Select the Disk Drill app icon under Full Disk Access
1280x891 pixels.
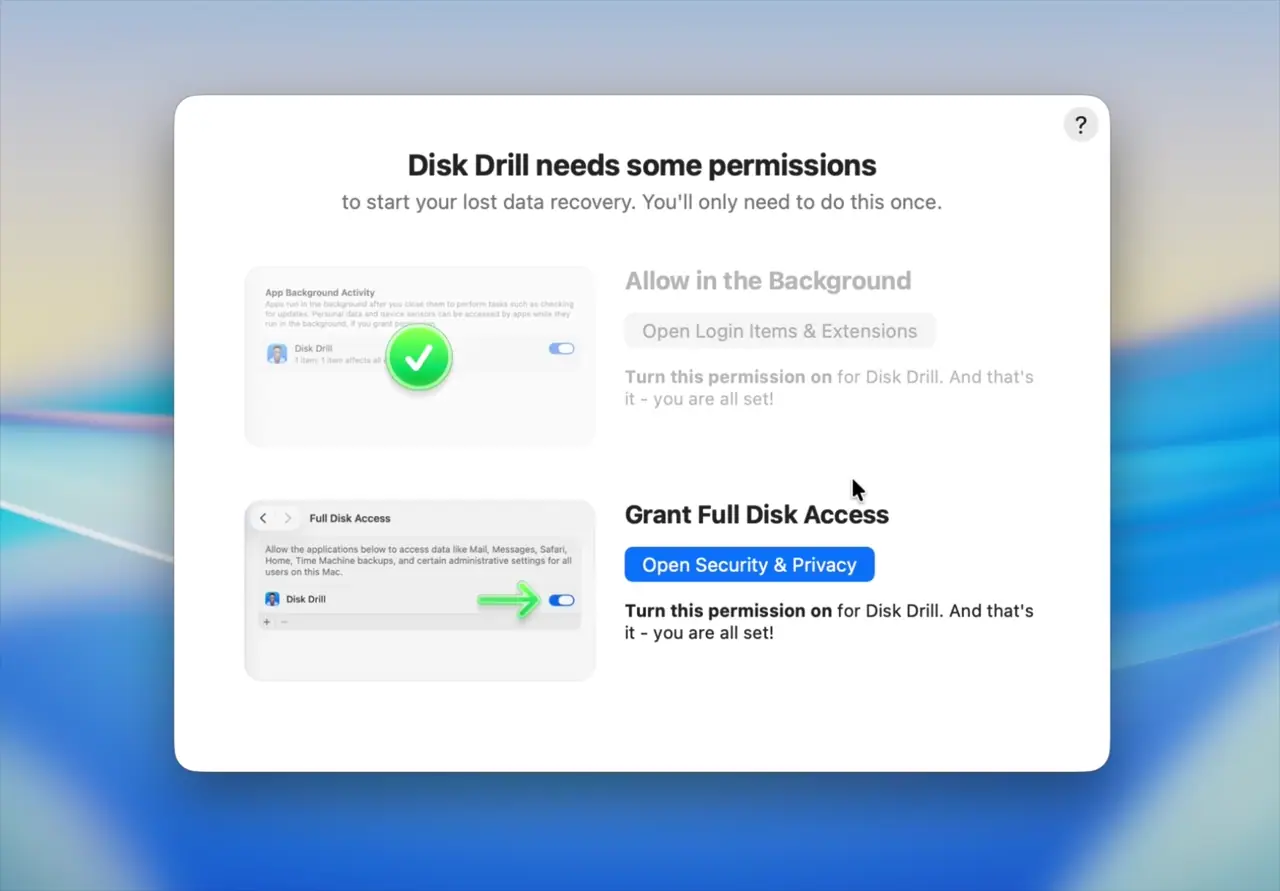[272, 598]
